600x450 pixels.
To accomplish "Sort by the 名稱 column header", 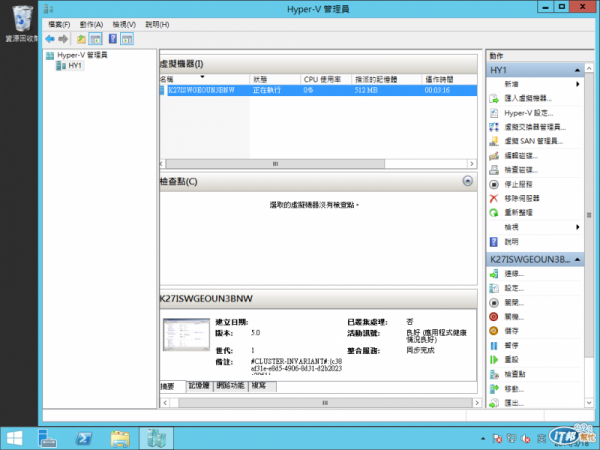I will pyautogui.click(x=204, y=79).
